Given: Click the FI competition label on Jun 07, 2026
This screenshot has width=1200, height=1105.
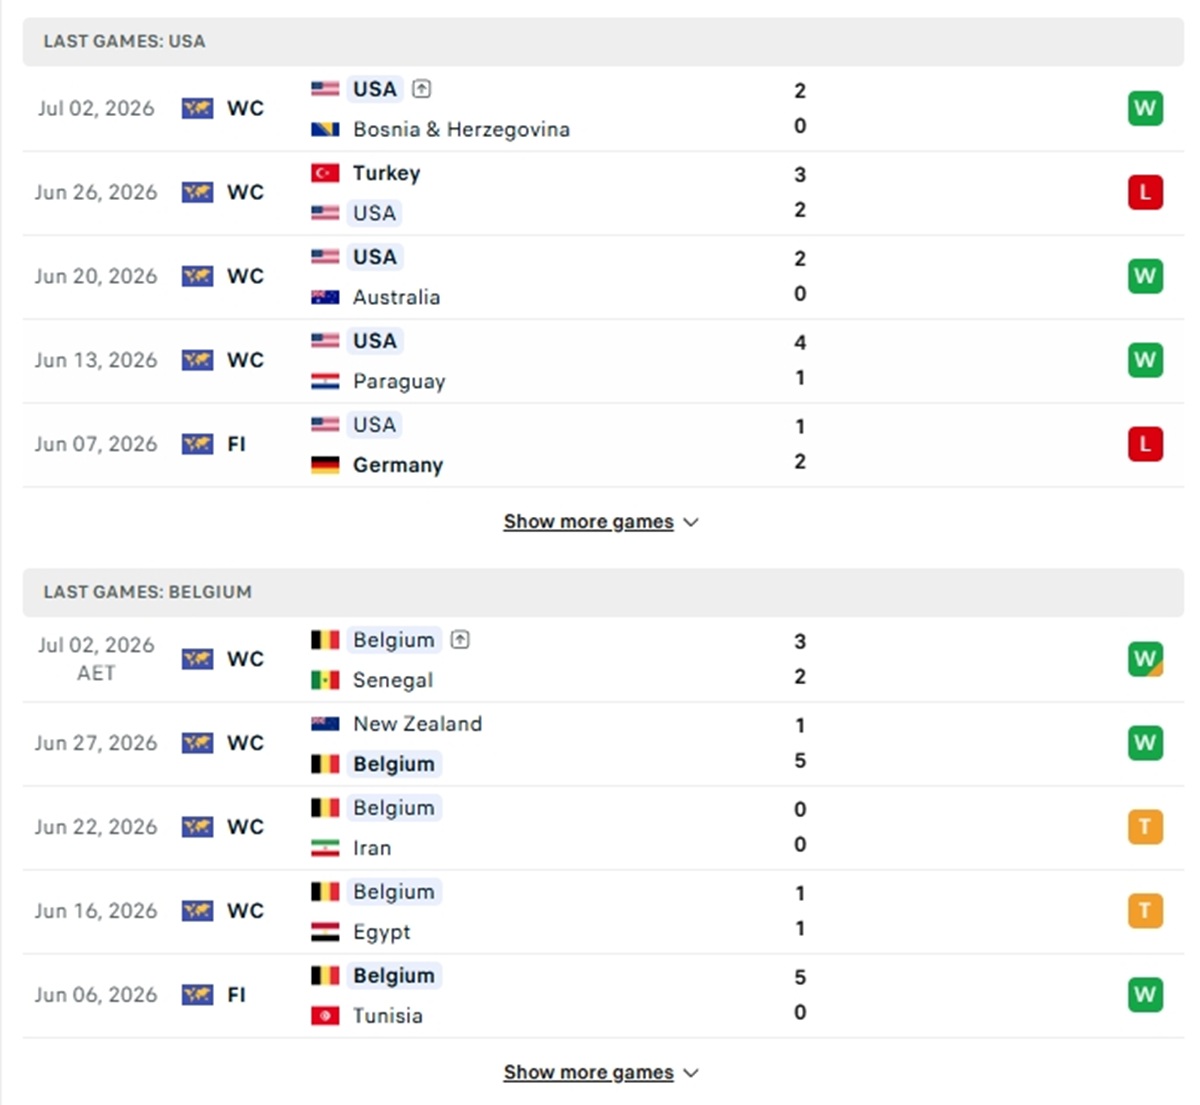Looking at the screenshot, I should point(236,444).
